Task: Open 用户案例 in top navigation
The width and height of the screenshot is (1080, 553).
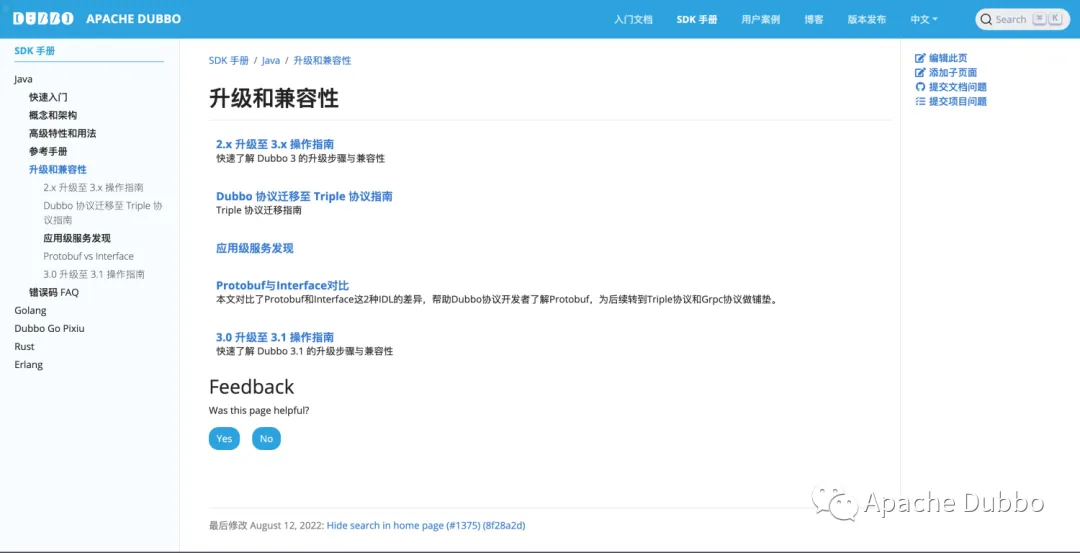Action: (760, 19)
